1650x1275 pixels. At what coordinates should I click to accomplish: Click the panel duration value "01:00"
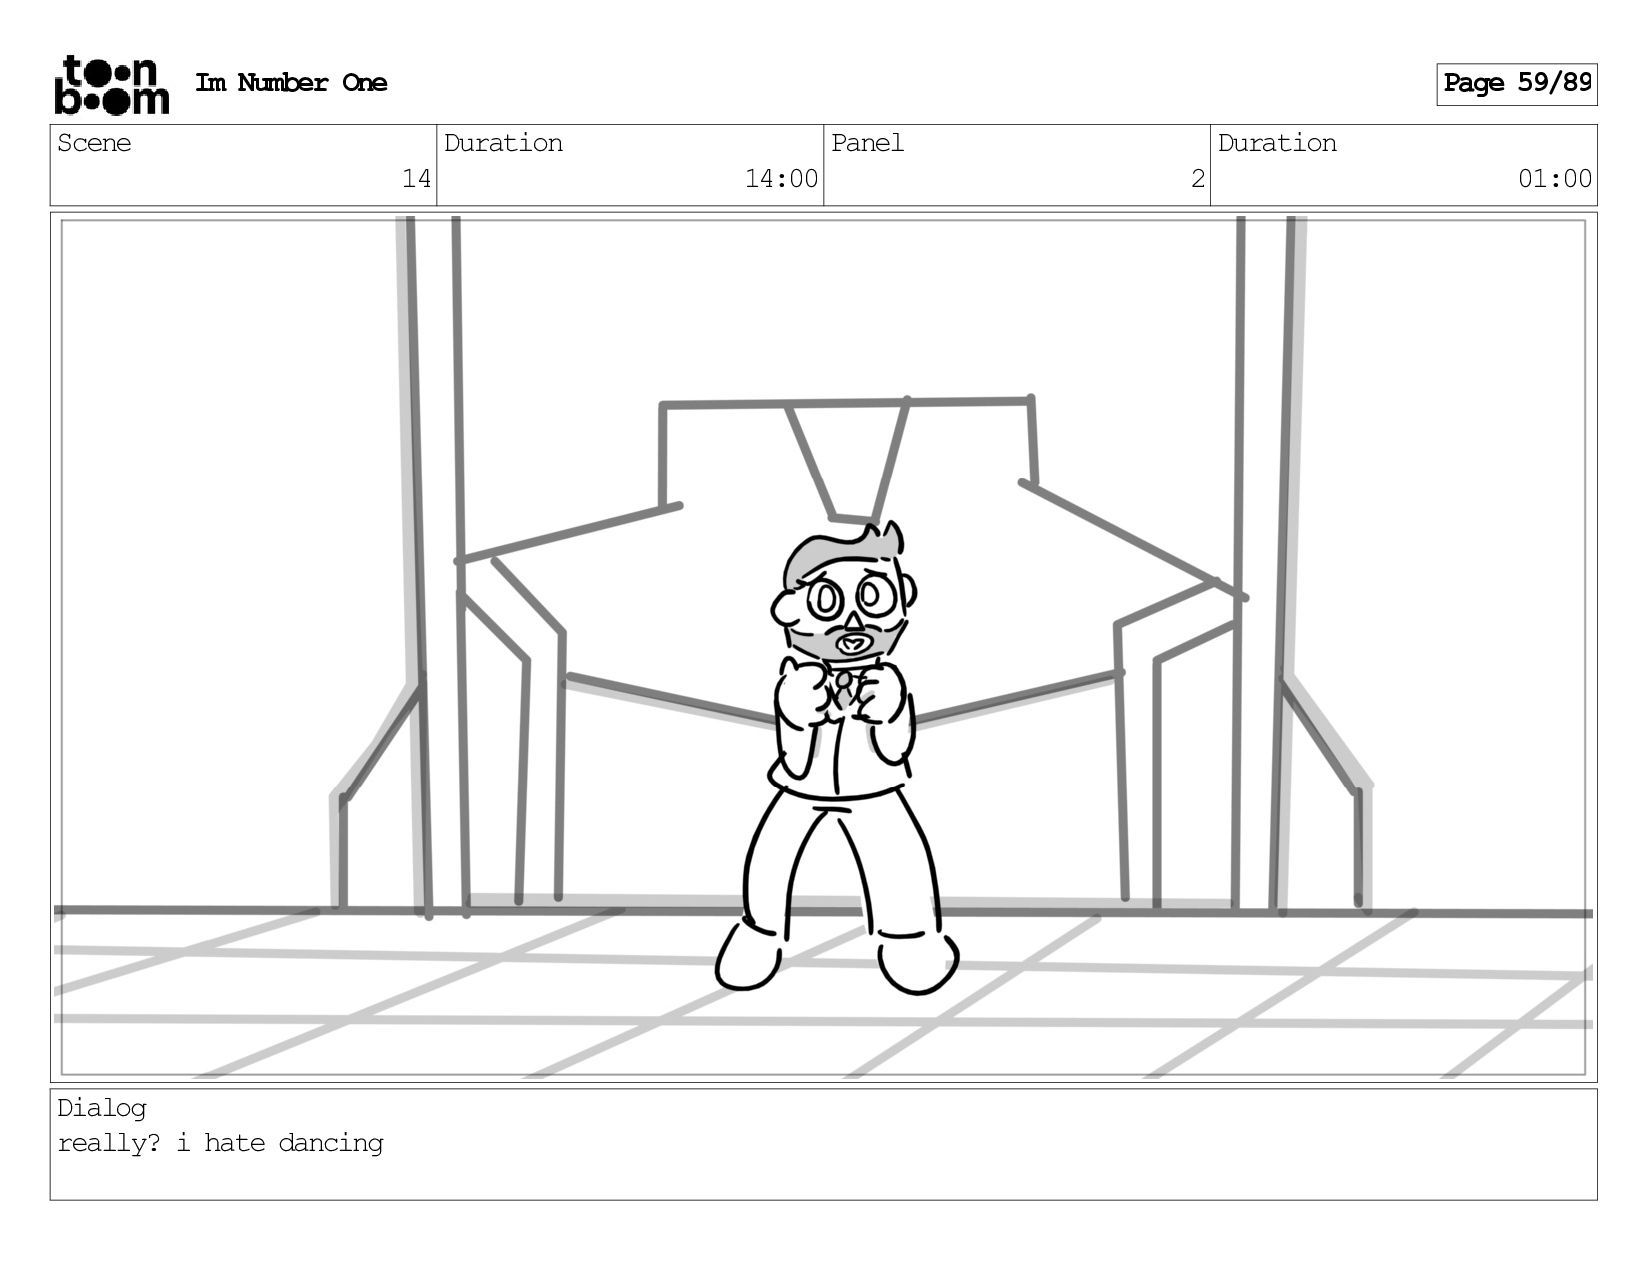click(x=1555, y=179)
